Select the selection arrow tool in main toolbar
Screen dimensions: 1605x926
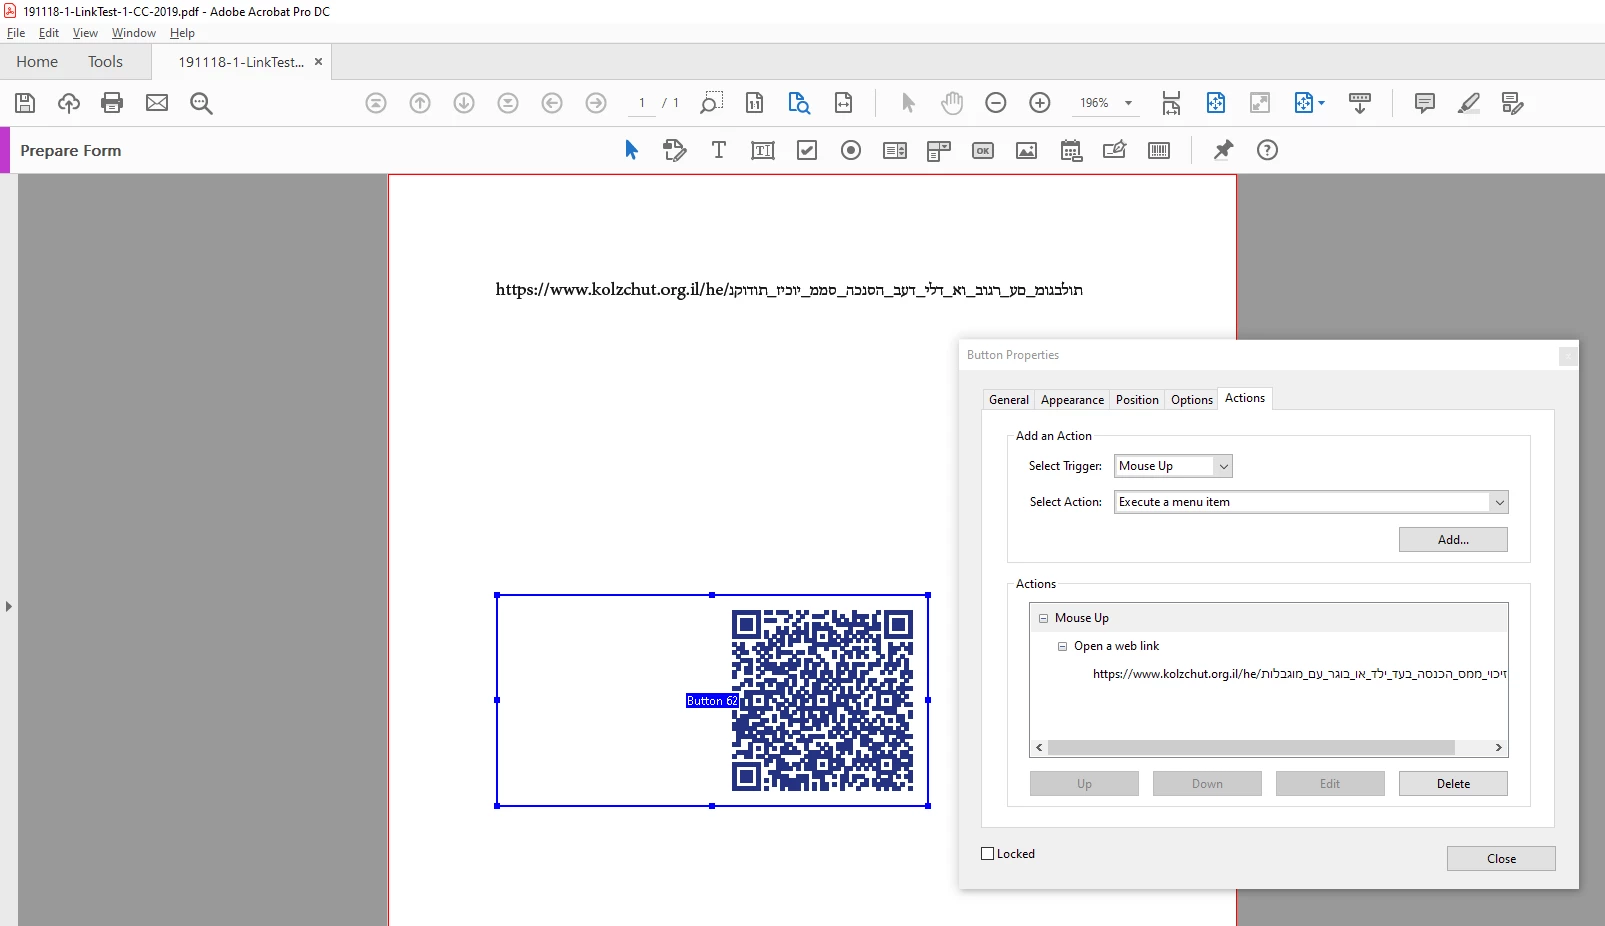click(908, 103)
